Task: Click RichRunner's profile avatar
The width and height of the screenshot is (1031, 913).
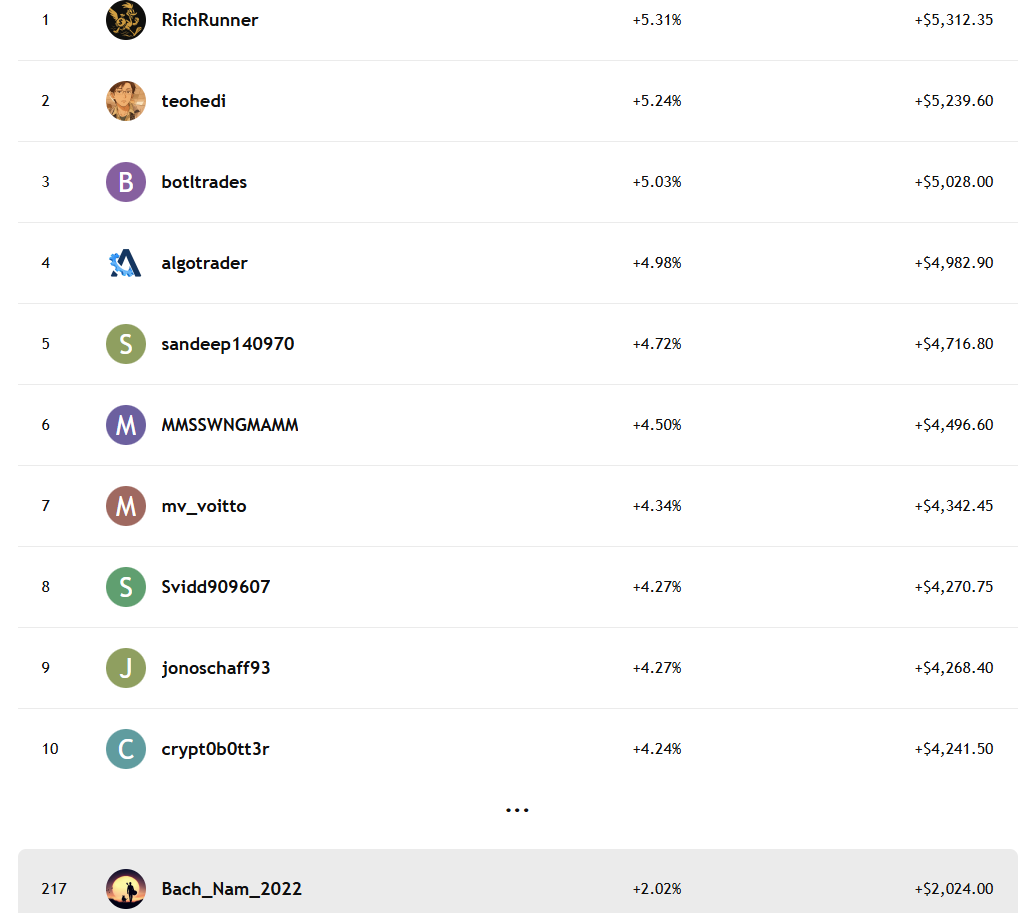Action: [x=126, y=20]
